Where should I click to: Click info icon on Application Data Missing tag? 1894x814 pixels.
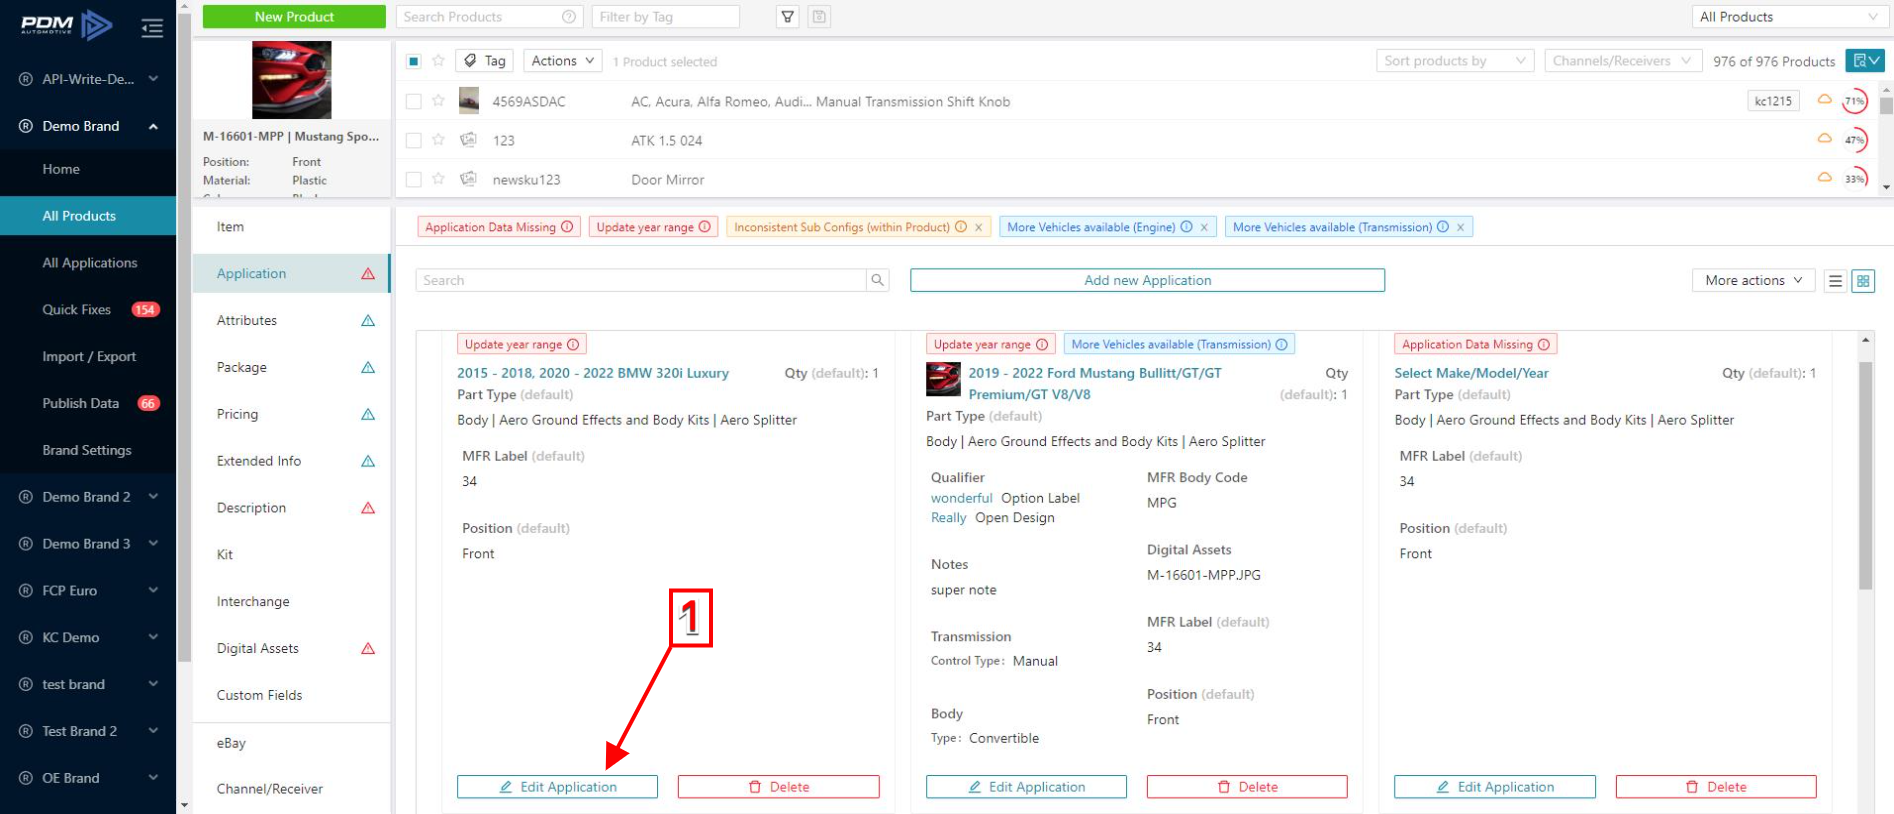point(567,227)
